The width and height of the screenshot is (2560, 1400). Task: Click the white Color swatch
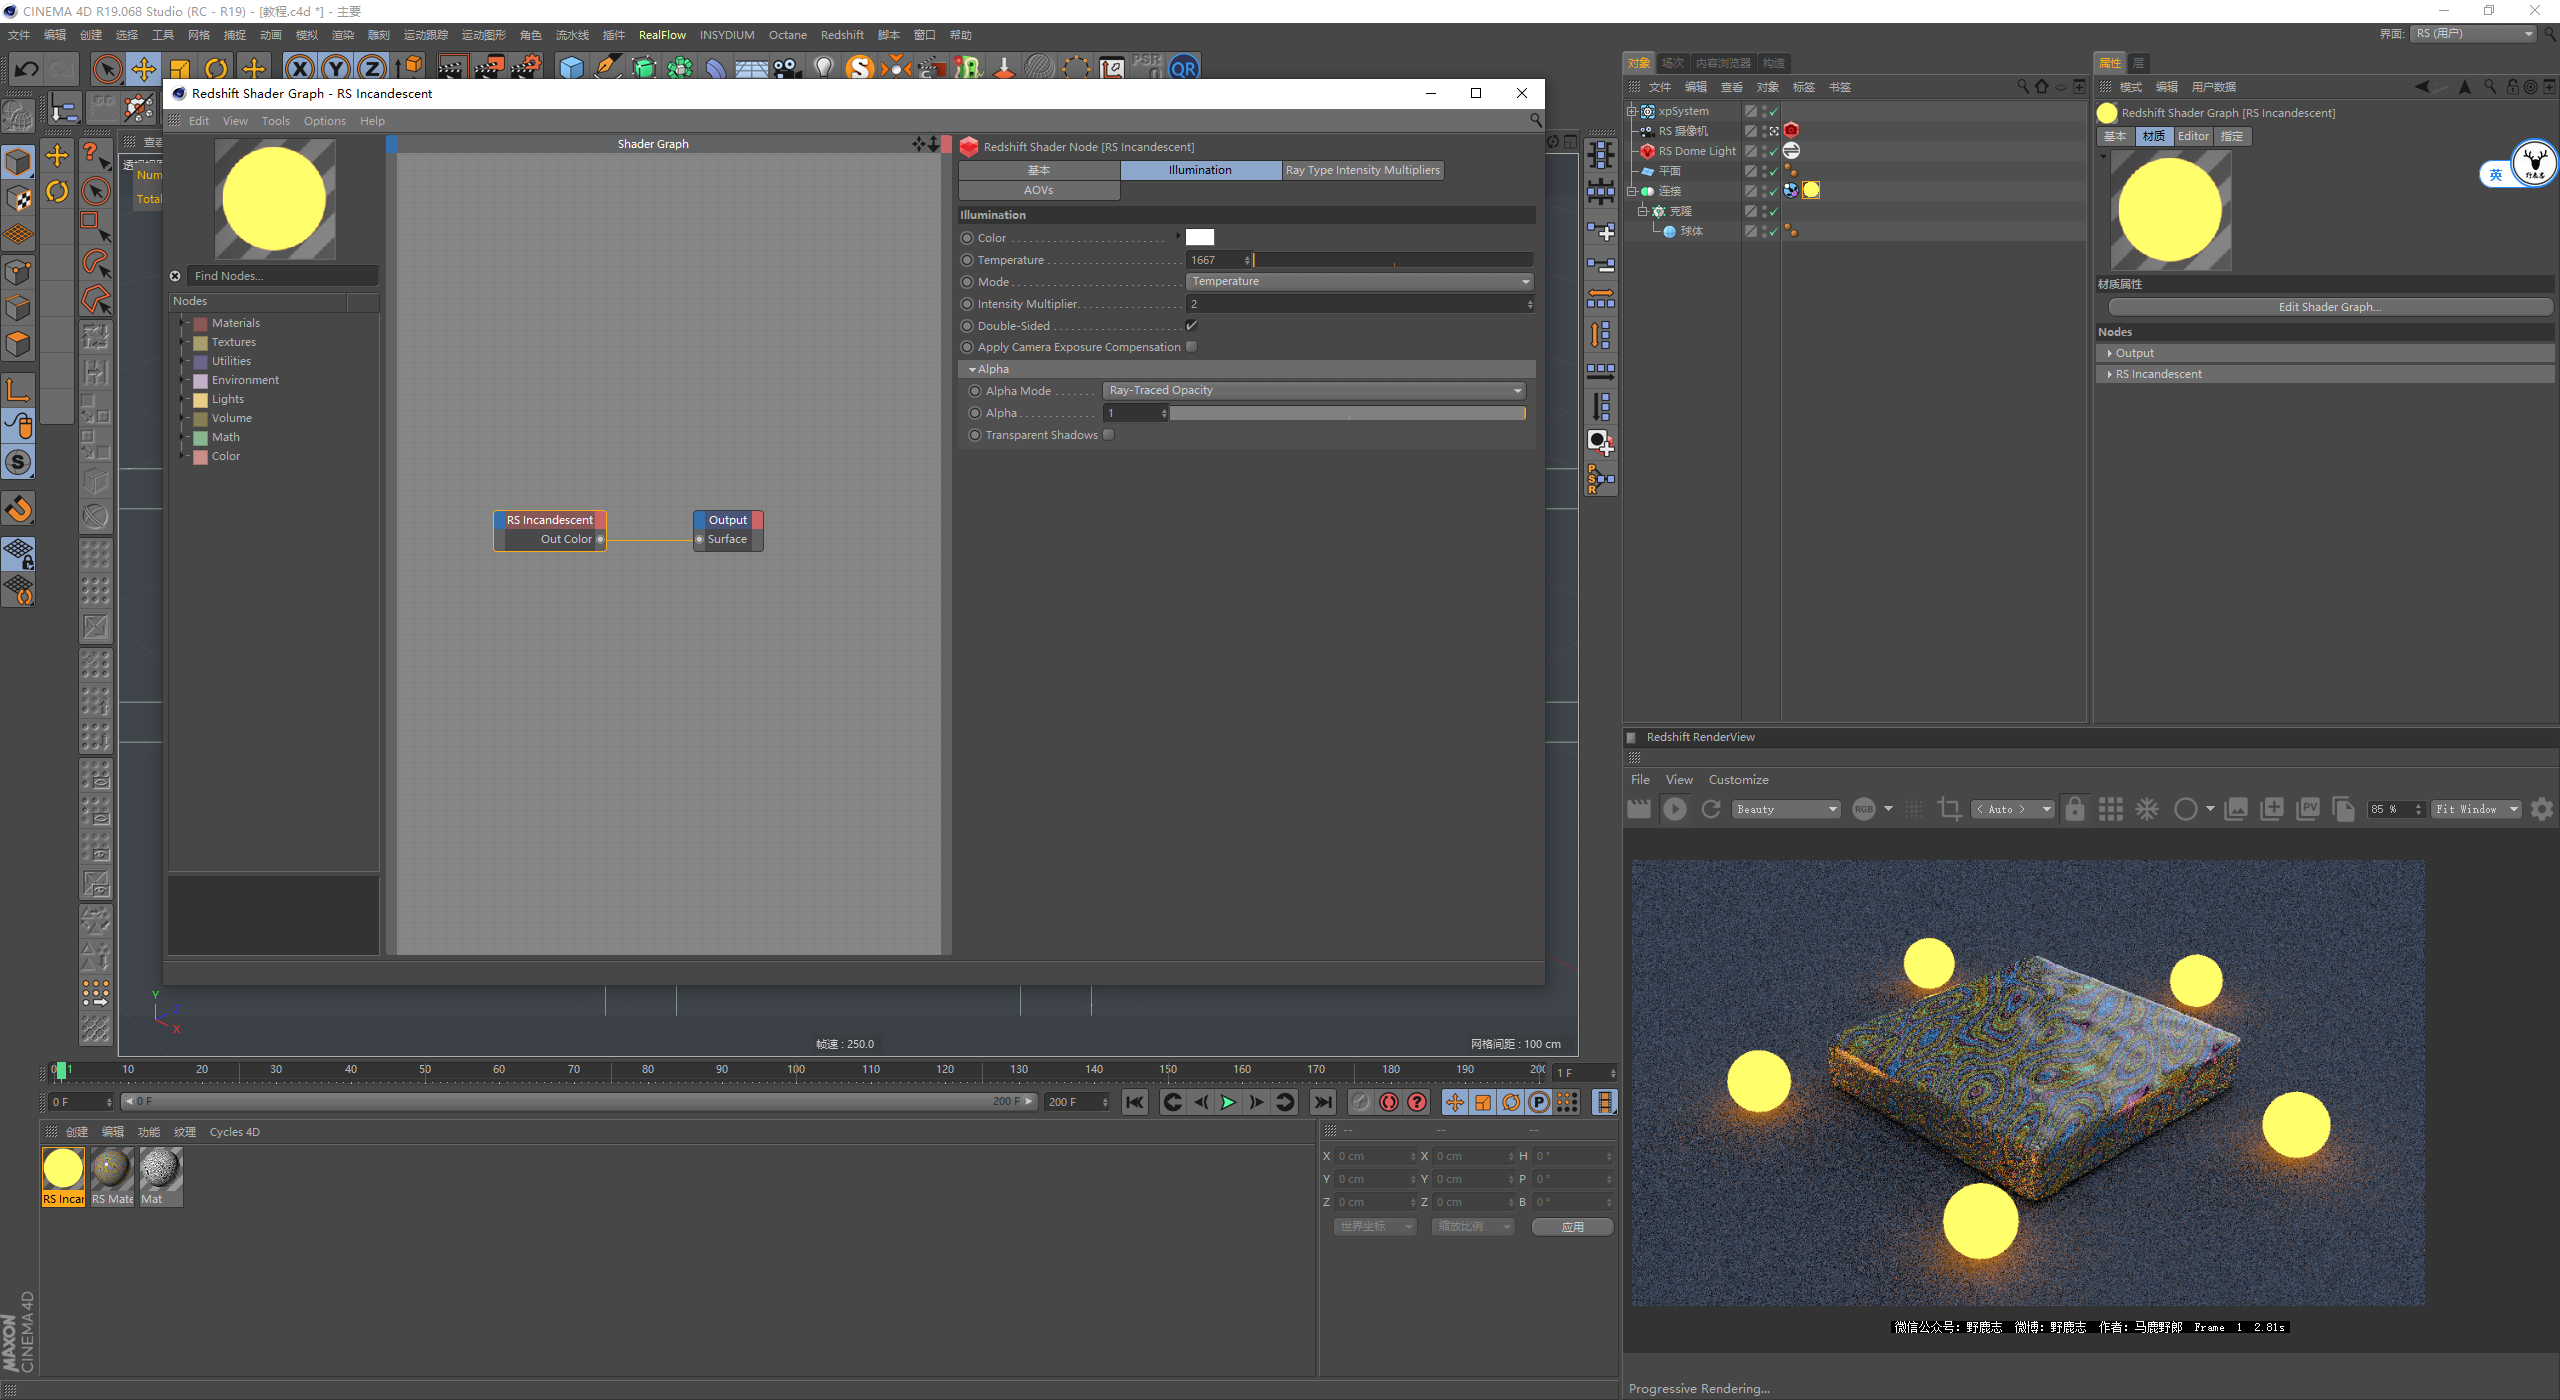click(1199, 238)
